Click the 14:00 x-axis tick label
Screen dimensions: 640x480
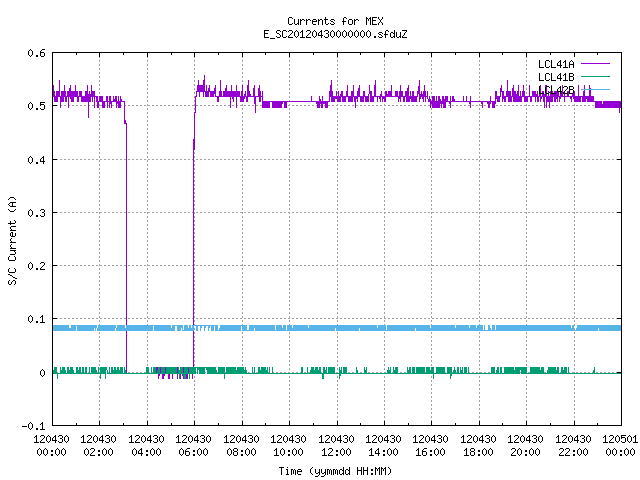point(383,452)
